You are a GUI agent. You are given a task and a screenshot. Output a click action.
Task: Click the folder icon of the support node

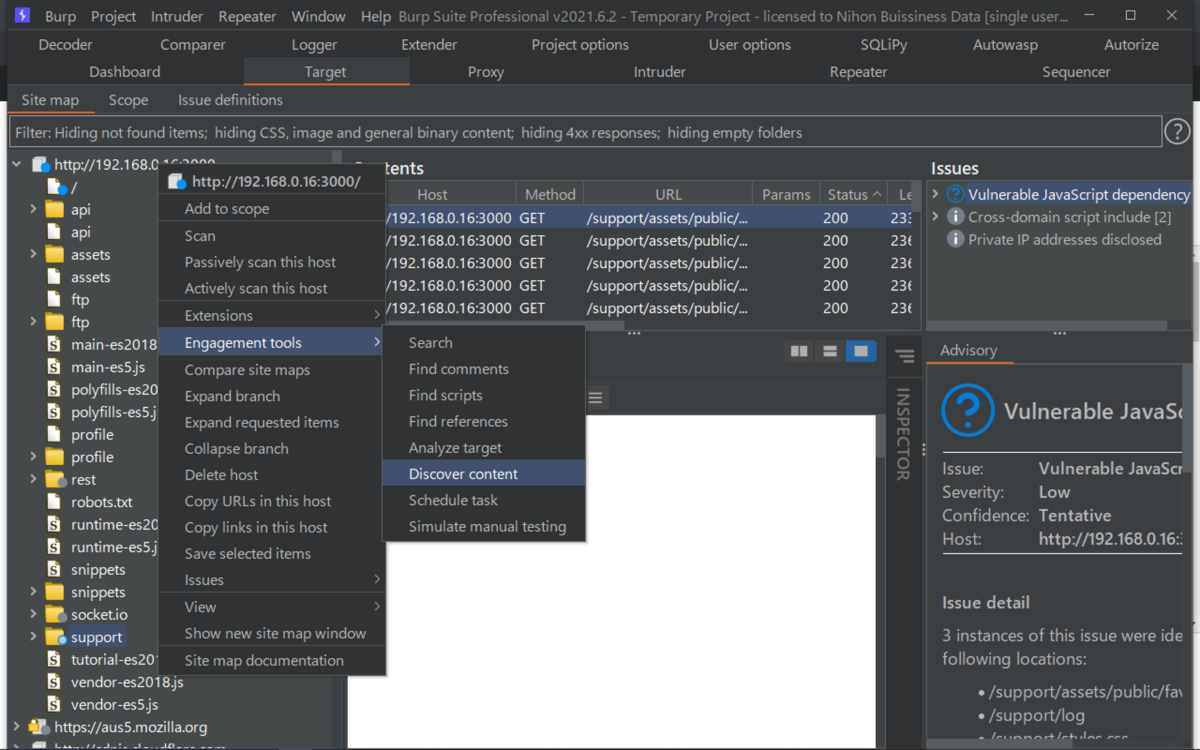pyautogui.click(x=55, y=637)
